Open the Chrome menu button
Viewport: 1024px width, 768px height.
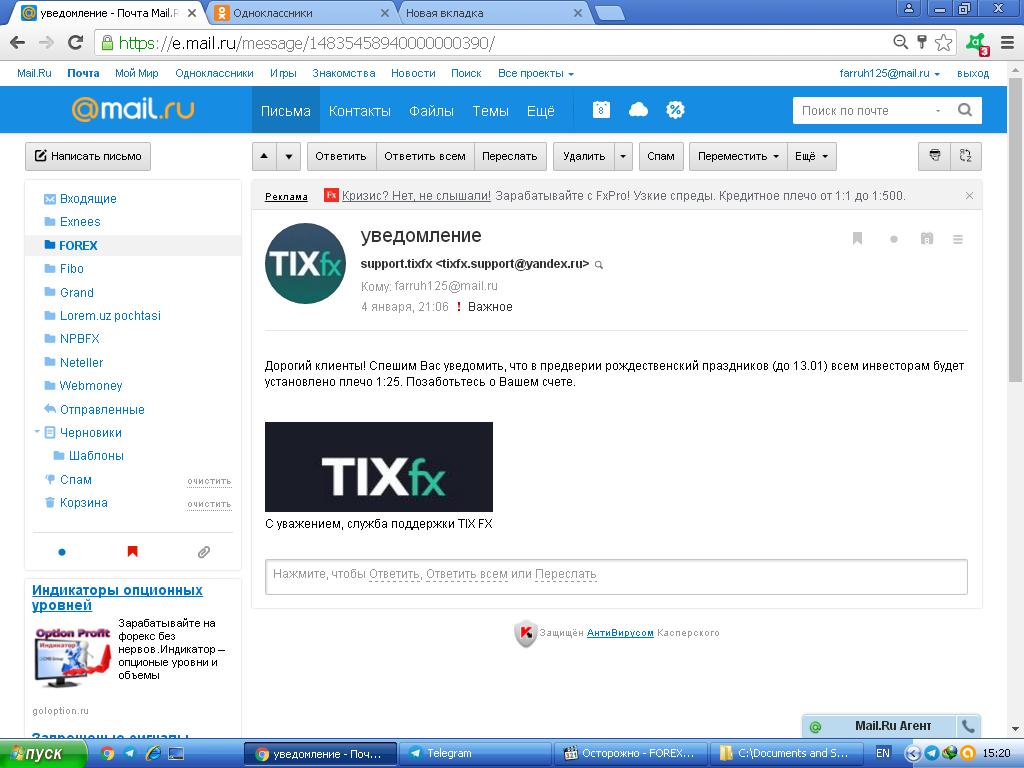click(x=1008, y=43)
